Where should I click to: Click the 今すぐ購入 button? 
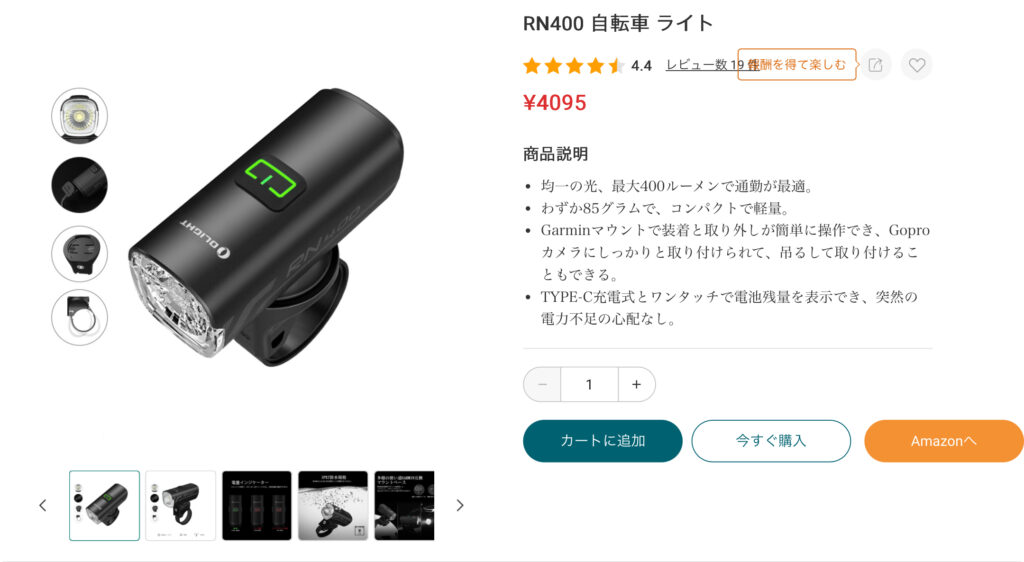click(771, 441)
